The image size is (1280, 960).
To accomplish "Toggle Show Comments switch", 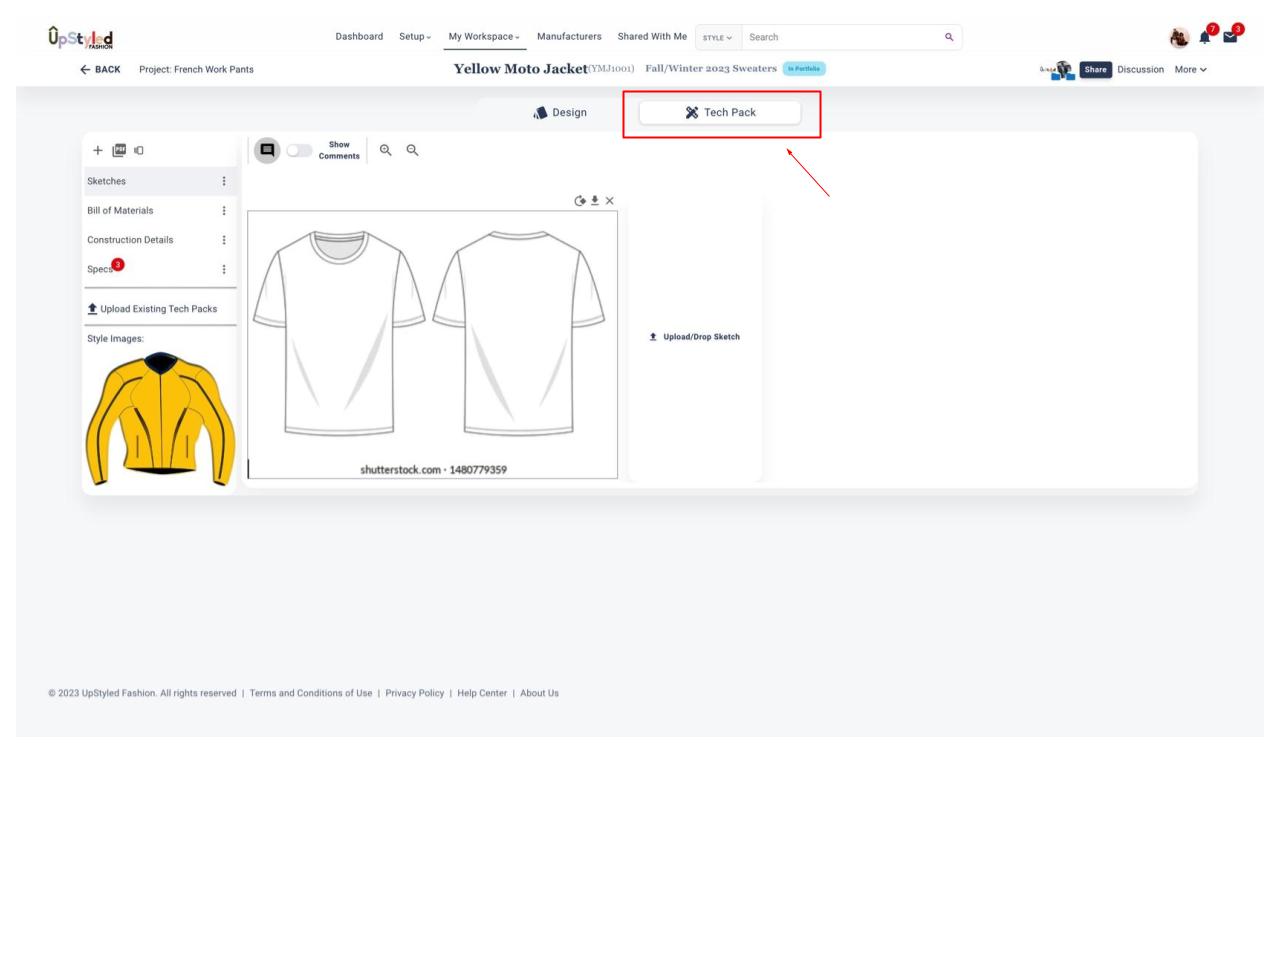I will click(x=299, y=150).
